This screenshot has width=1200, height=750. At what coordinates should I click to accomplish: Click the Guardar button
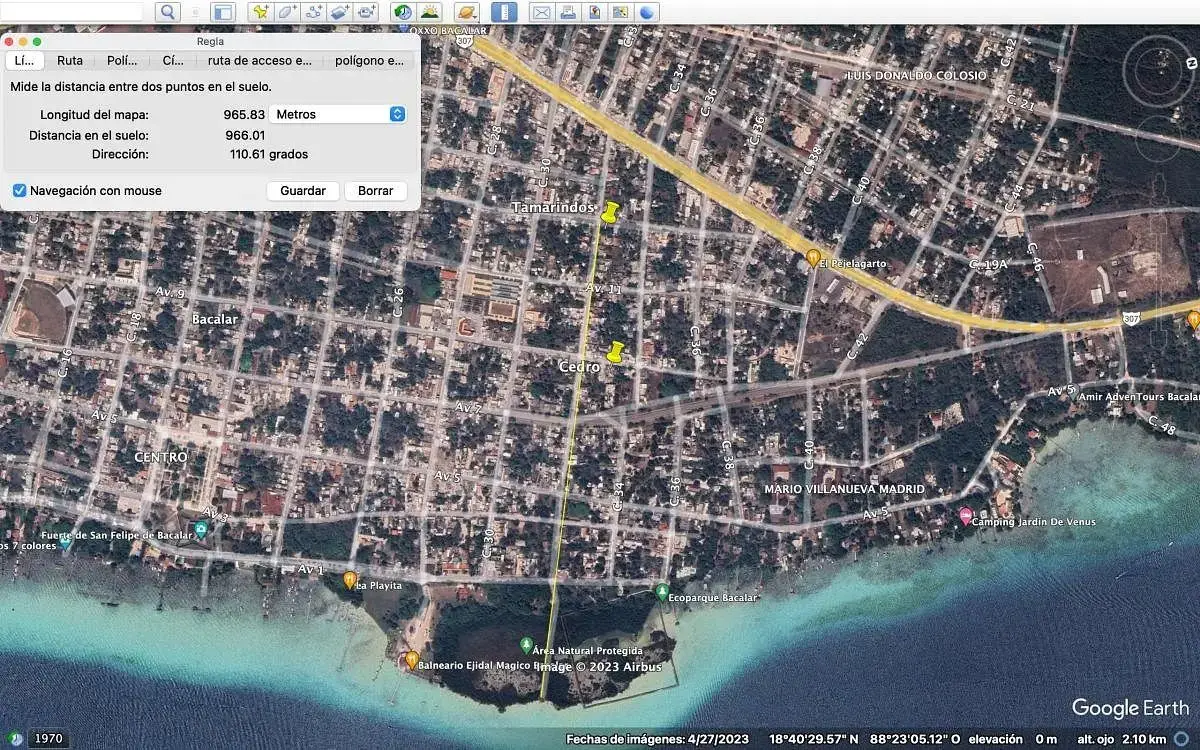point(303,190)
